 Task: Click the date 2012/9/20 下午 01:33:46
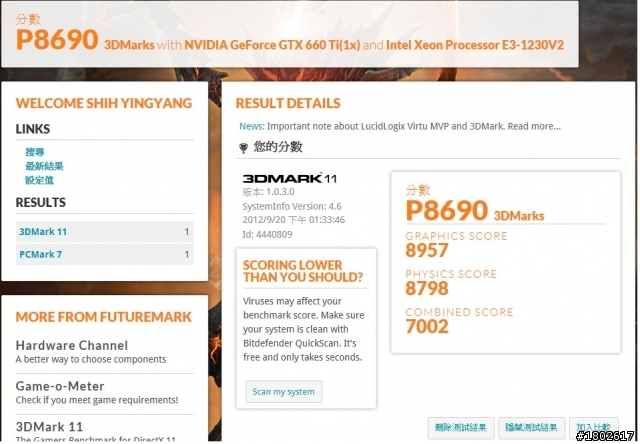coord(293,220)
